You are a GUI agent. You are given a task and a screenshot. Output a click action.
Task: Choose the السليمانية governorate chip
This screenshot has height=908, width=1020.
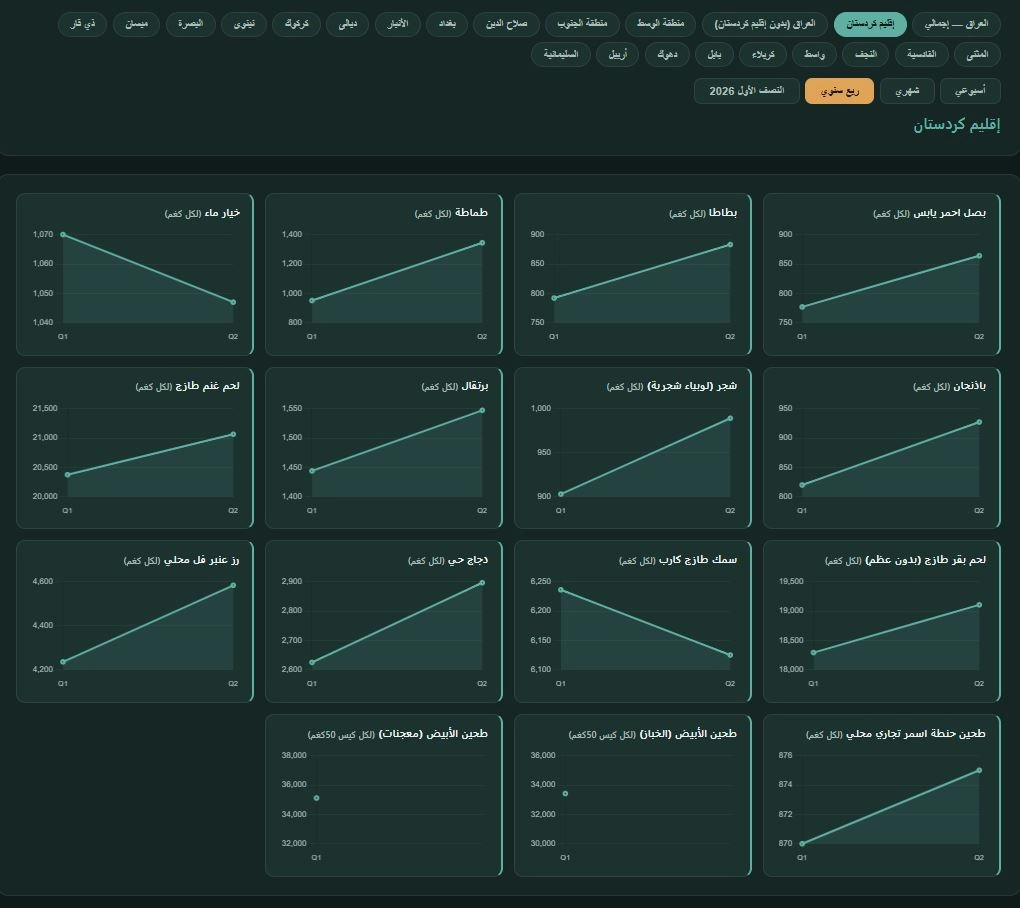click(x=561, y=55)
